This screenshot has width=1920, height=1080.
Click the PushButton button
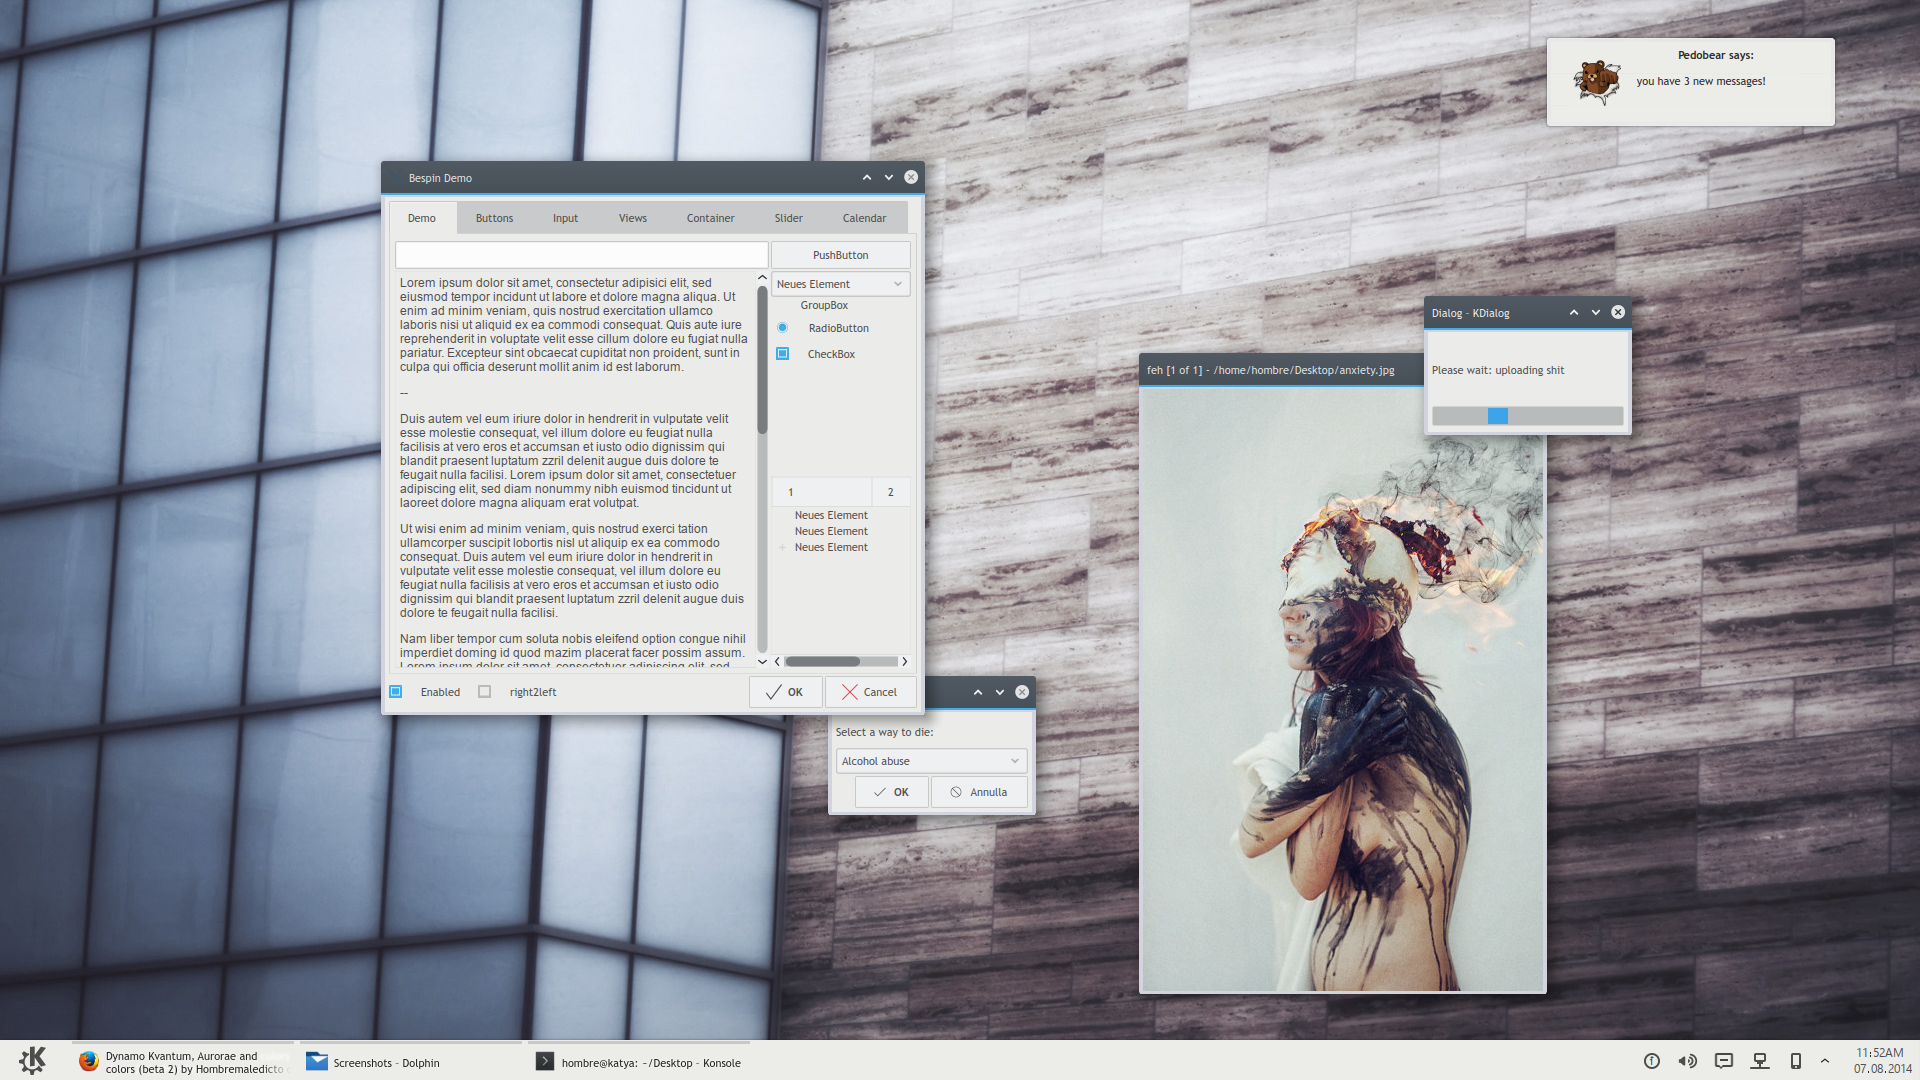tap(841, 255)
